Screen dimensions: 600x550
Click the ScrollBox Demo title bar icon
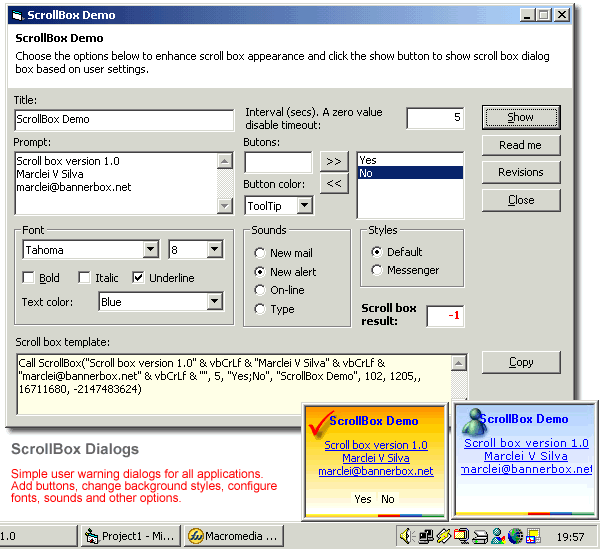15,15
